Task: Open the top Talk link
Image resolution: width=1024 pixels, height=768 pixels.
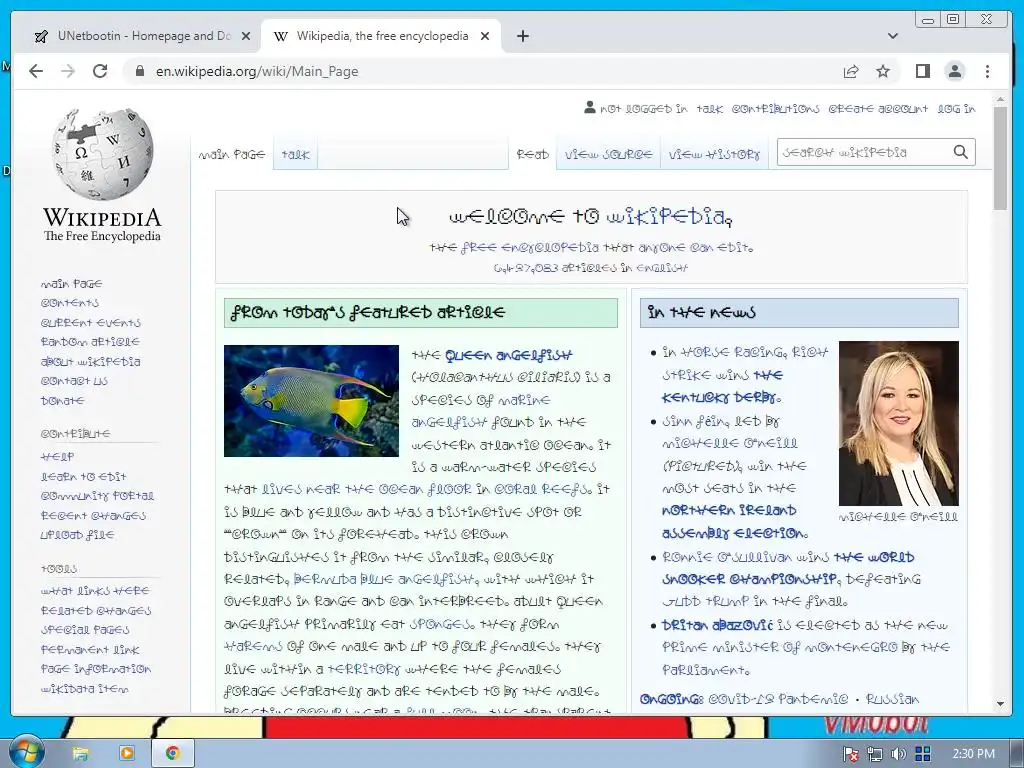Action: 709,109
